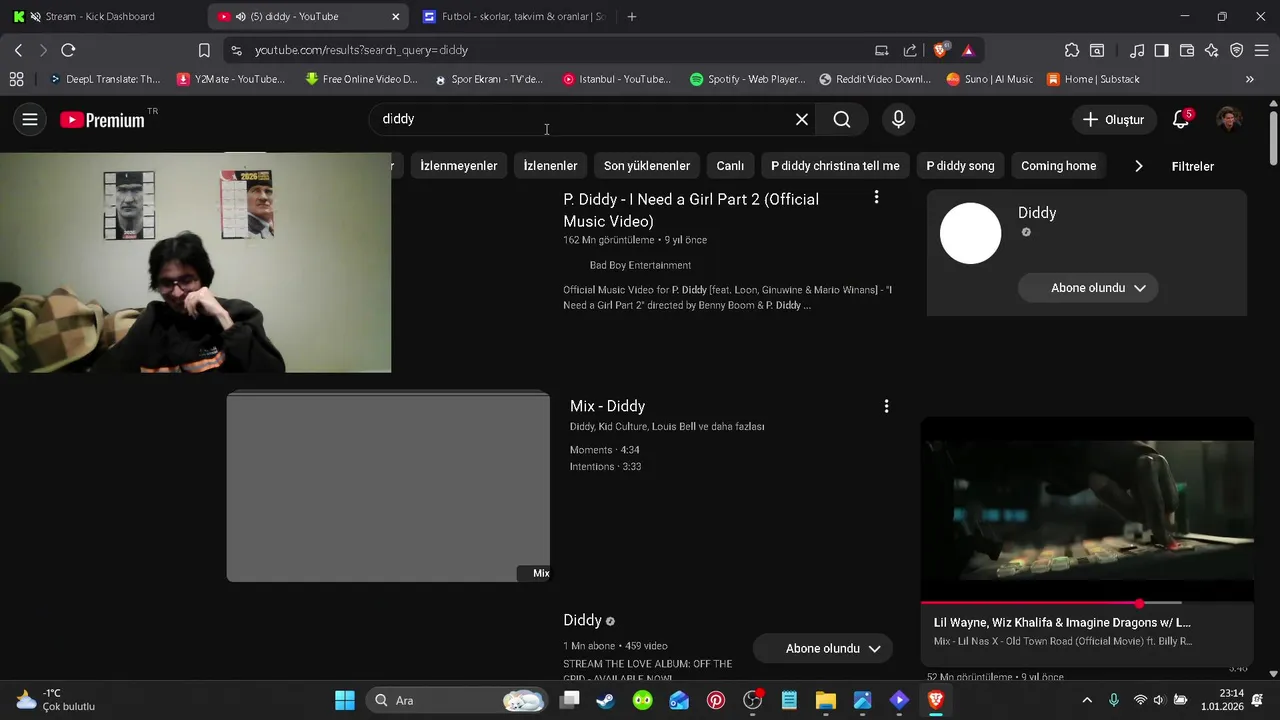Screen dimensions: 1280x720
Task: Open media control music note icon
Action: tap(1137, 50)
